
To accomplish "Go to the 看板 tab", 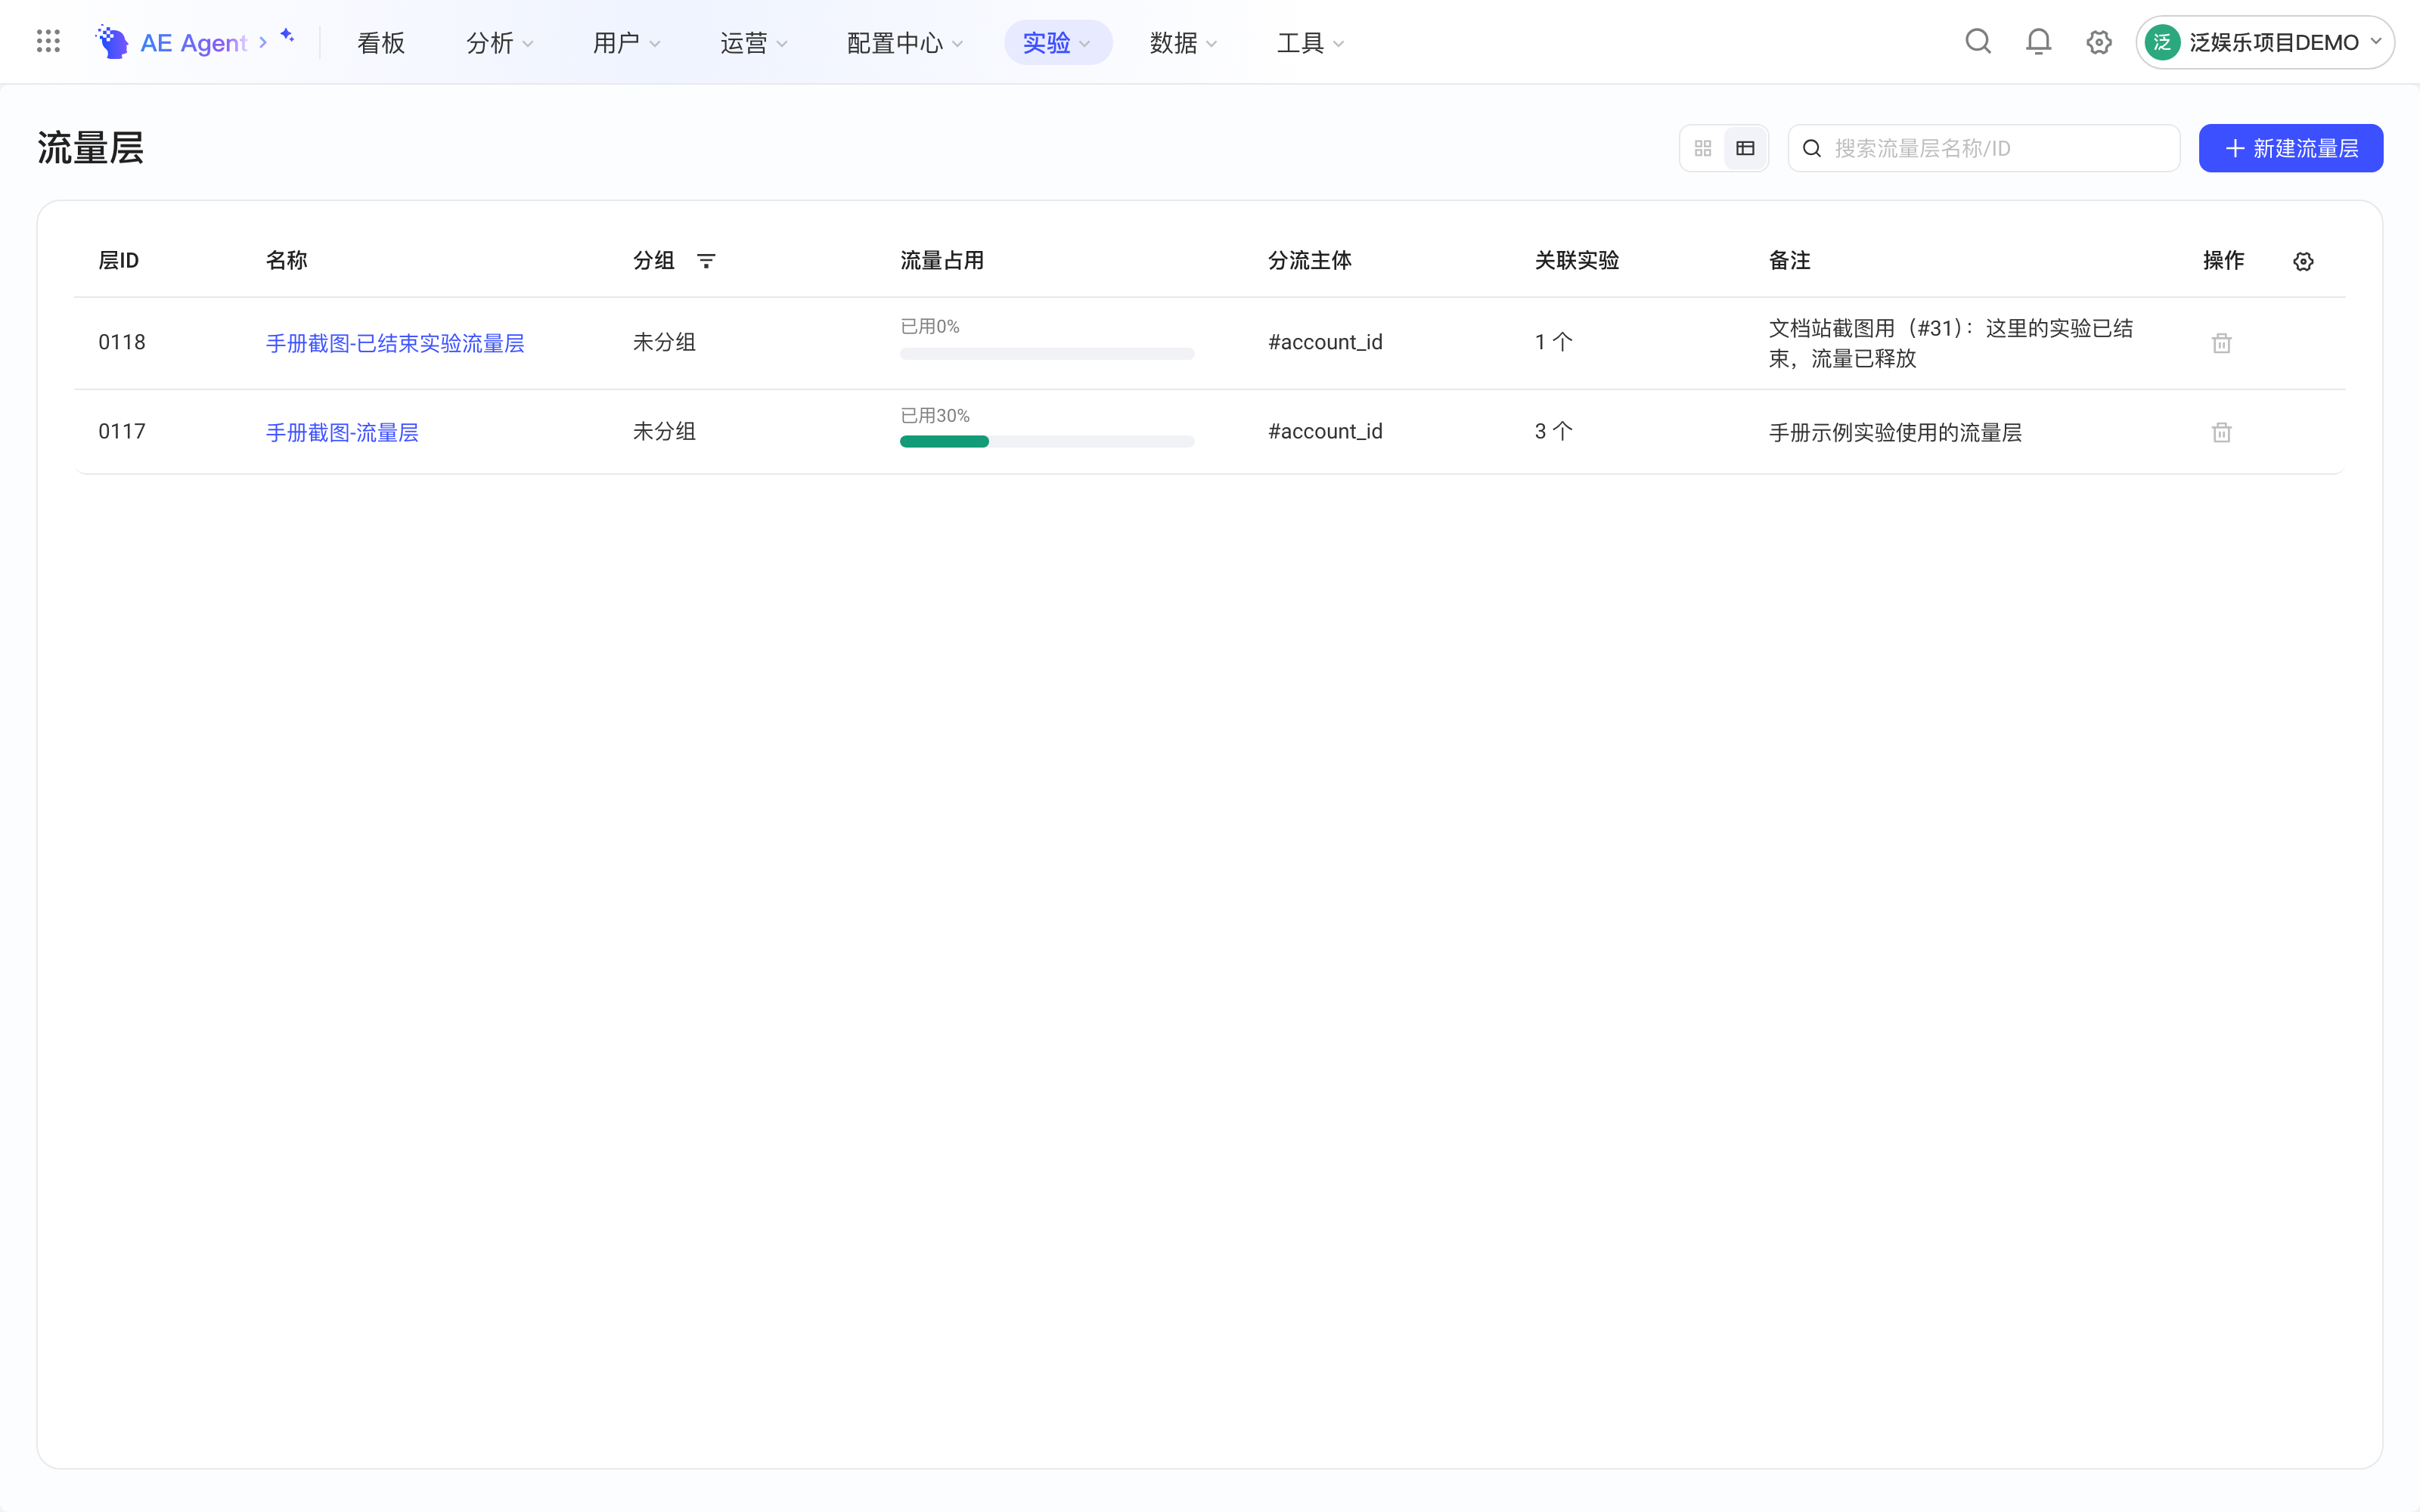I will click(x=381, y=43).
